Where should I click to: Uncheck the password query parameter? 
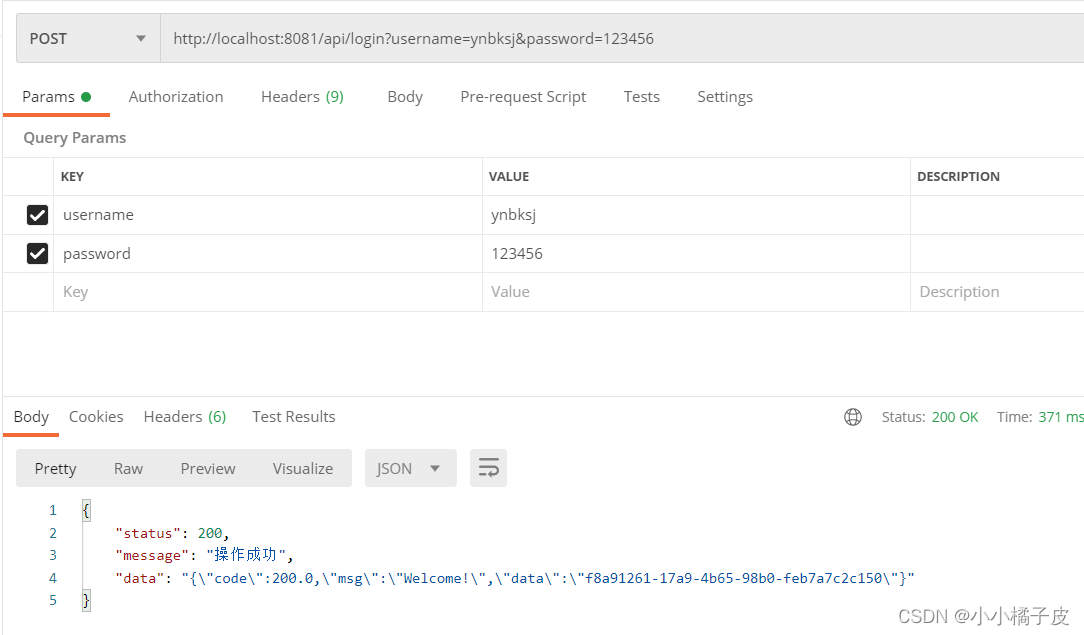[x=37, y=253]
